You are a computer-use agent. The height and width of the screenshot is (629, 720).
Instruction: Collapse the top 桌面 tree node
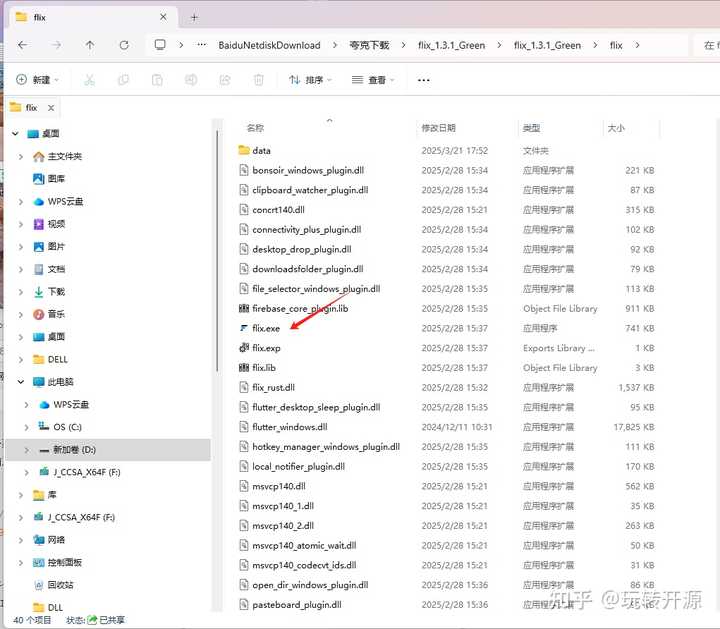point(16,134)
